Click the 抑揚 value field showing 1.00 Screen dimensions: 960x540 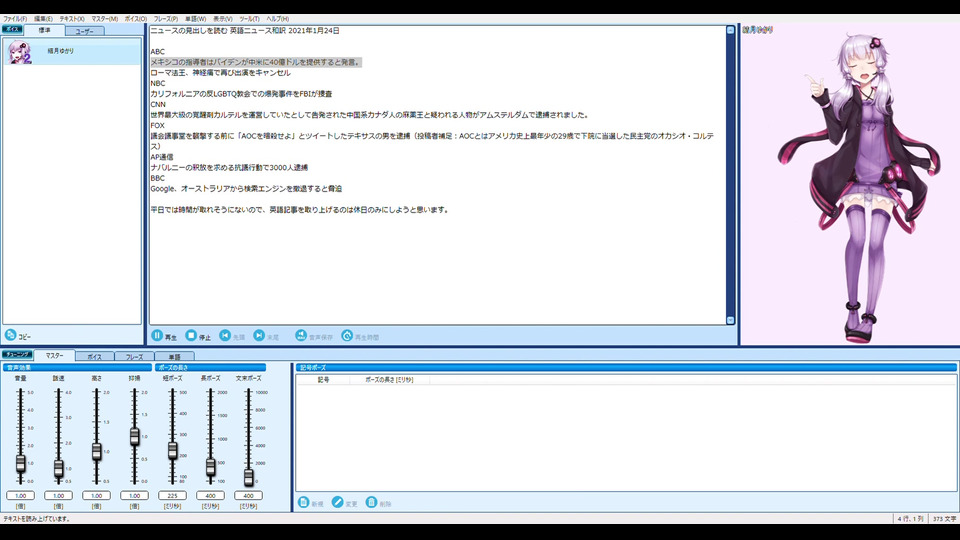[x=134, y=495]
